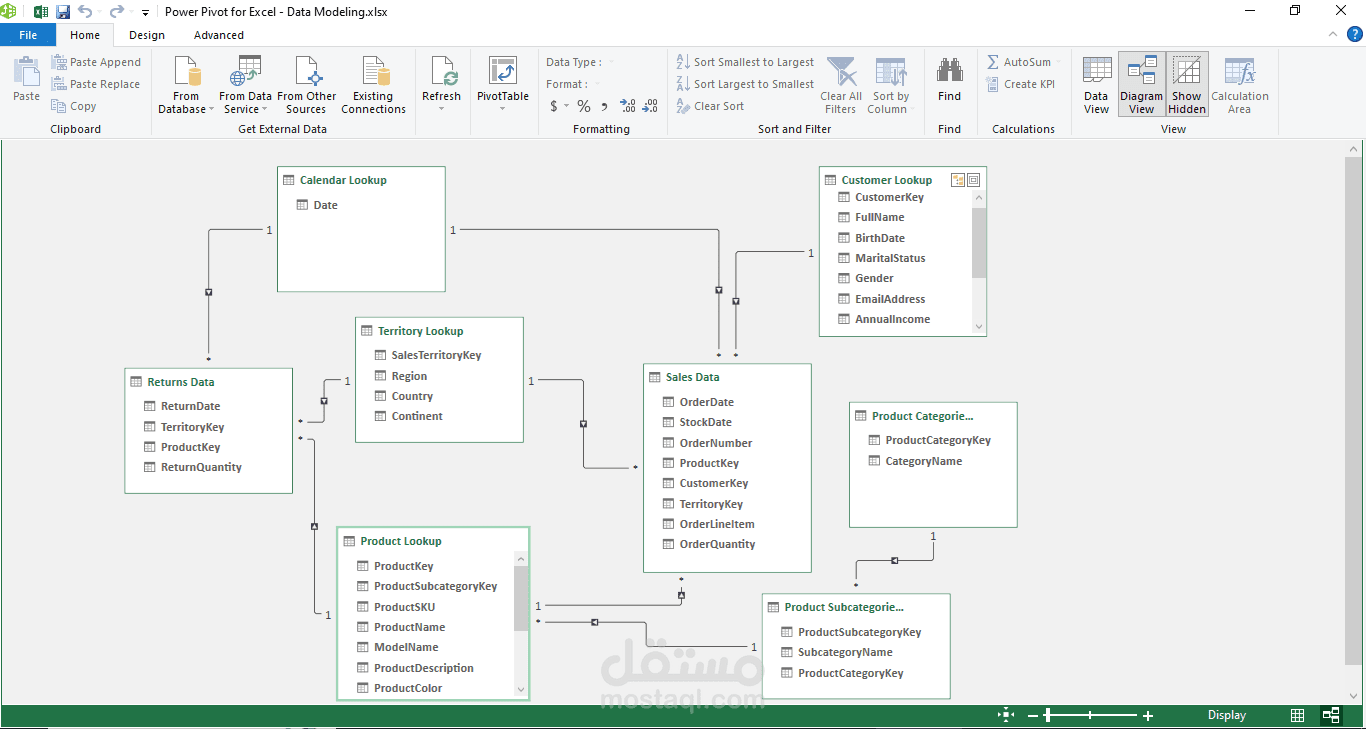The width and height of the screenshot is (1366, 729).
Task: Expand the PivotTable dropdown arrow
Action: click(503, 108)
